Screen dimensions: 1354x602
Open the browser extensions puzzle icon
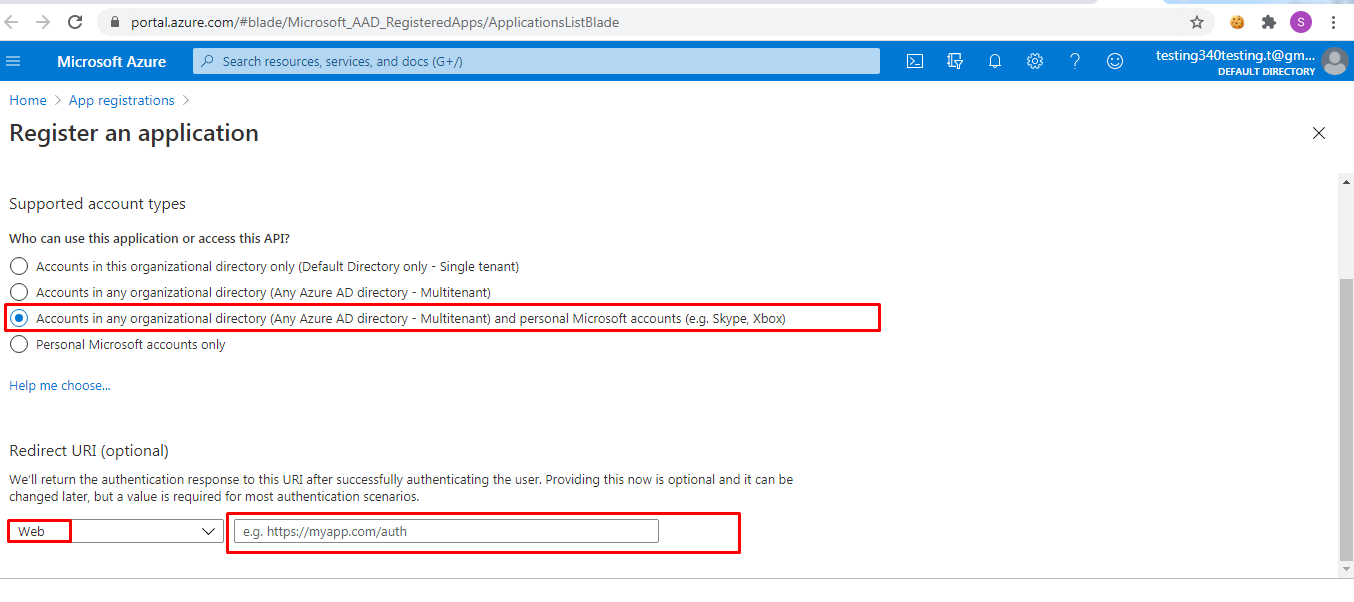1268,22
